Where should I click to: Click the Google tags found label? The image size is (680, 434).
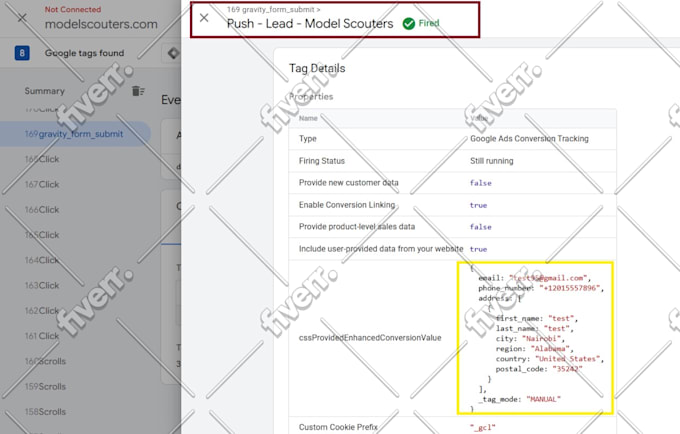point(84,53)
